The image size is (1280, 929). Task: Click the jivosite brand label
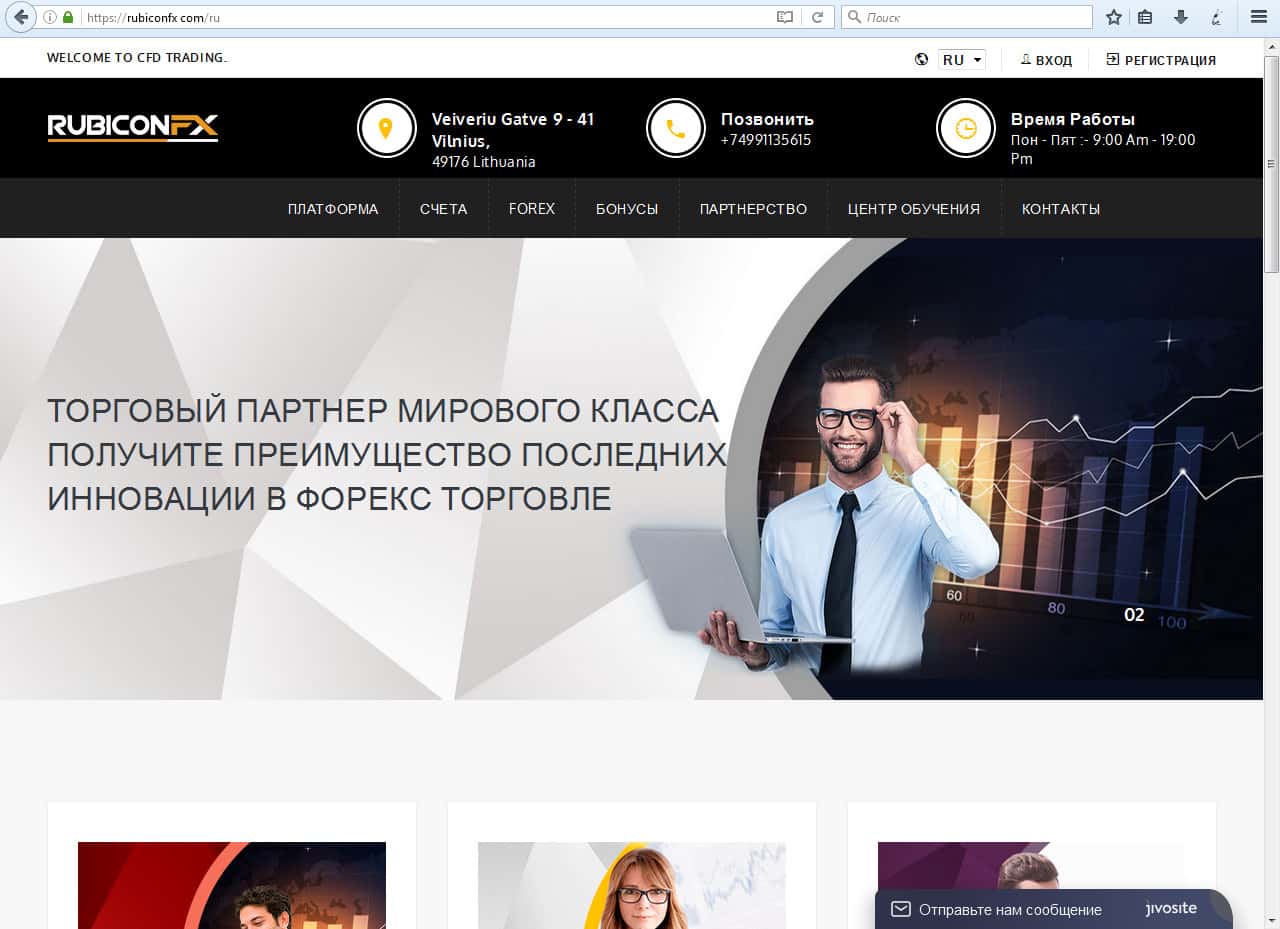(1171, 909)
